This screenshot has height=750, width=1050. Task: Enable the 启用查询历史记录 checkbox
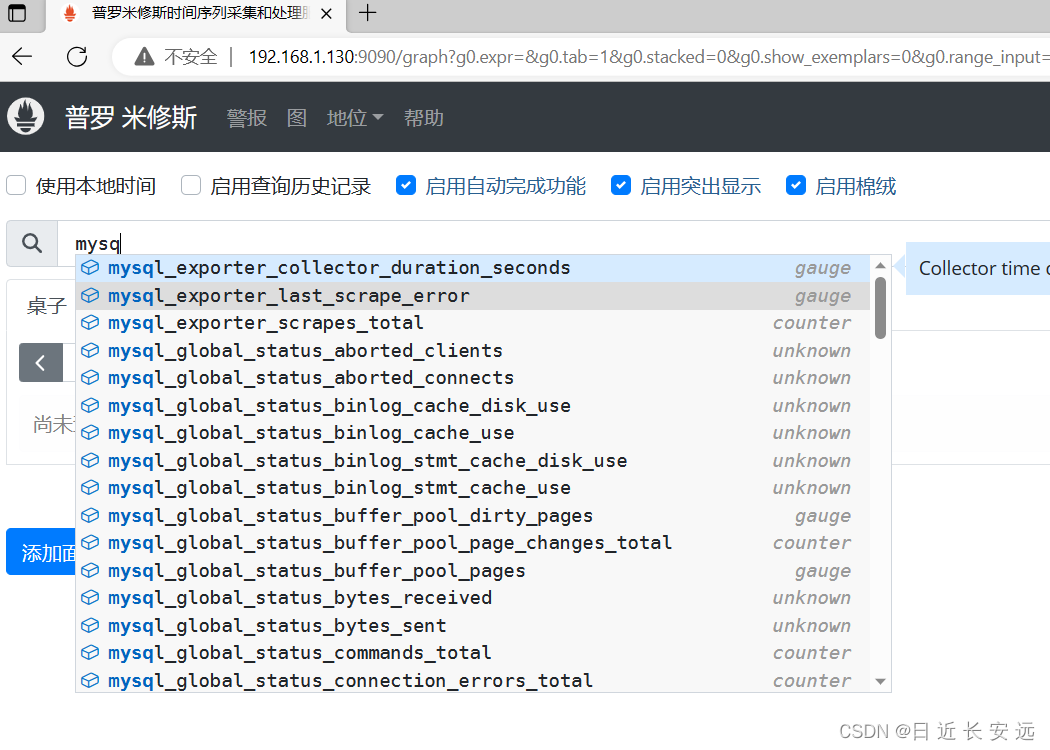[191, 185]
